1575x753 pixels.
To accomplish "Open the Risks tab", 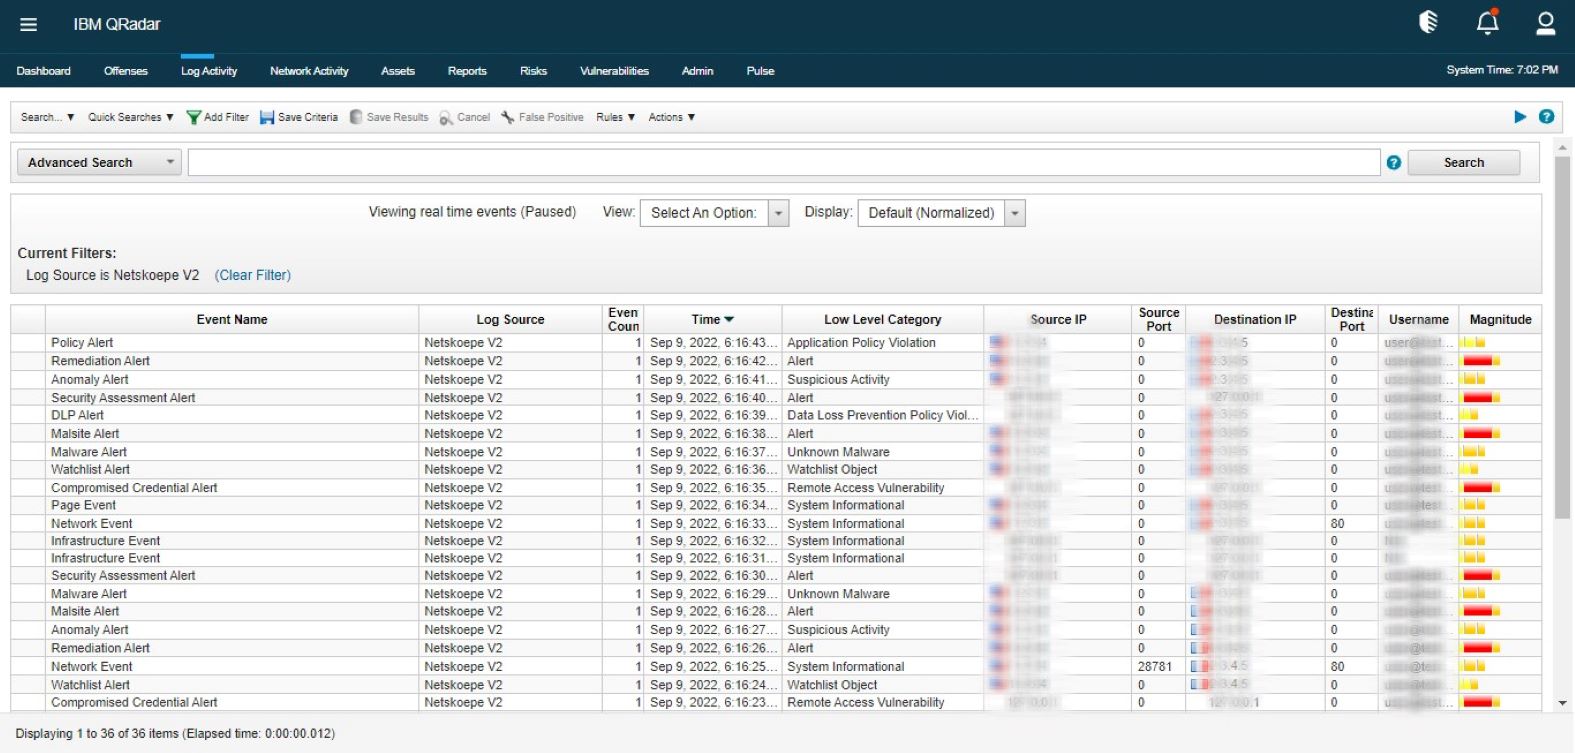I will tap(533, 71).
